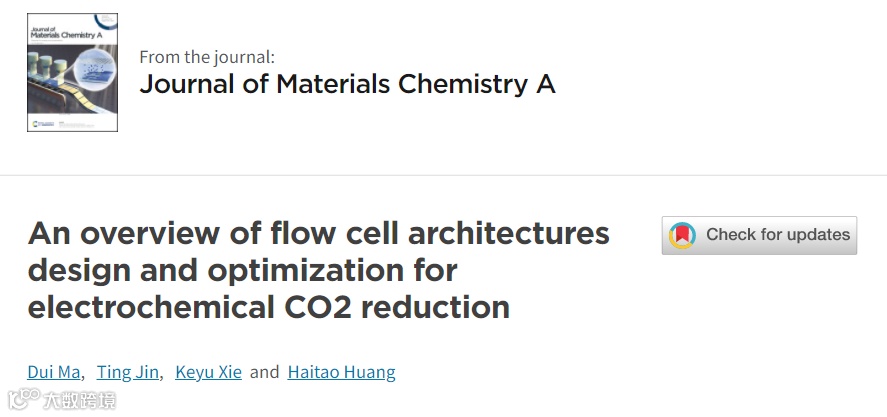Open author Dui Ma's link
The width and height of the screenshot is (887, 417).
coord(54,372)
